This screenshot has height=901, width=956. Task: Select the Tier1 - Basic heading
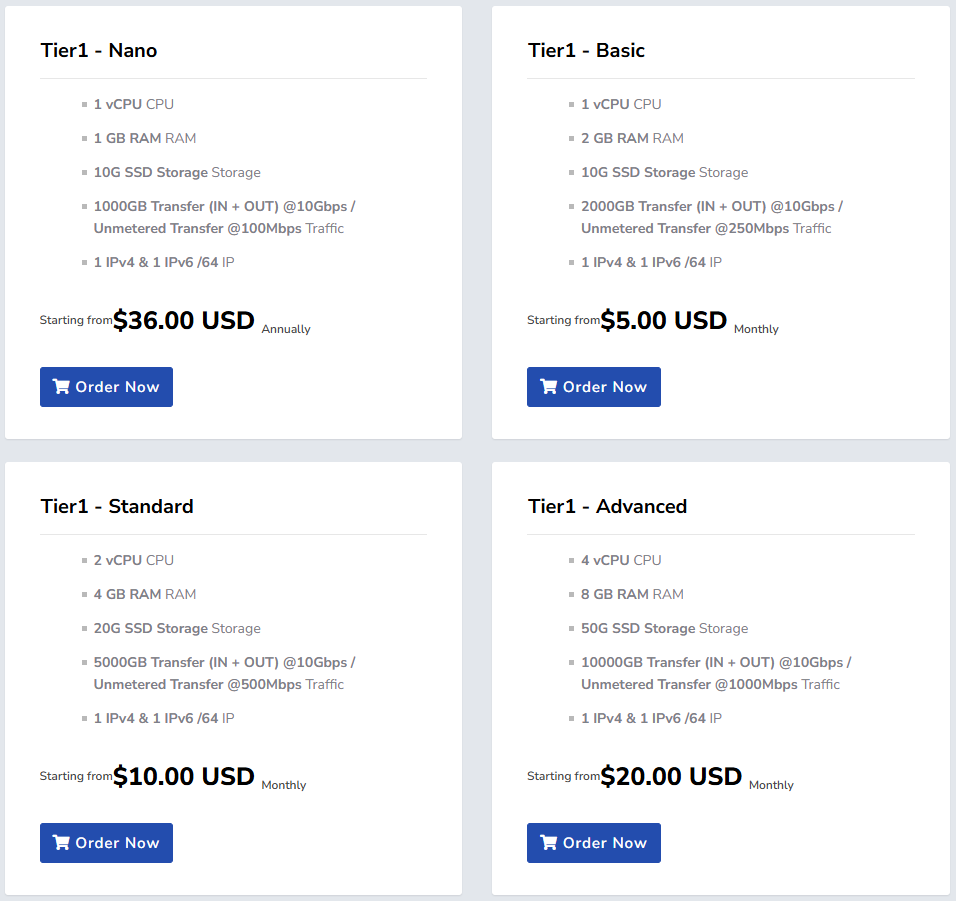tap(586, 50)
